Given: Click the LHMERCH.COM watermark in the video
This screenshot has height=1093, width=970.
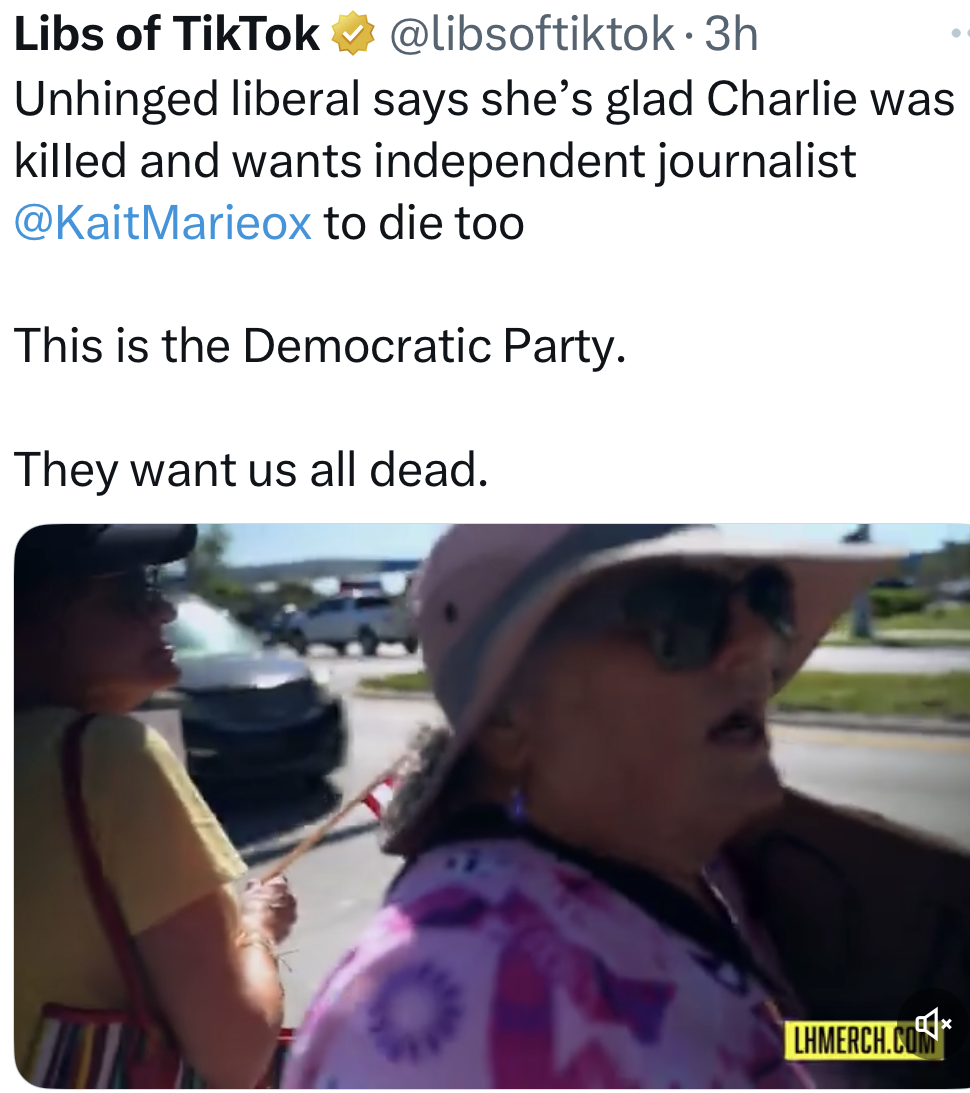Looking at the screenshot, I should pyautogui.click(x=863, y=1042).
